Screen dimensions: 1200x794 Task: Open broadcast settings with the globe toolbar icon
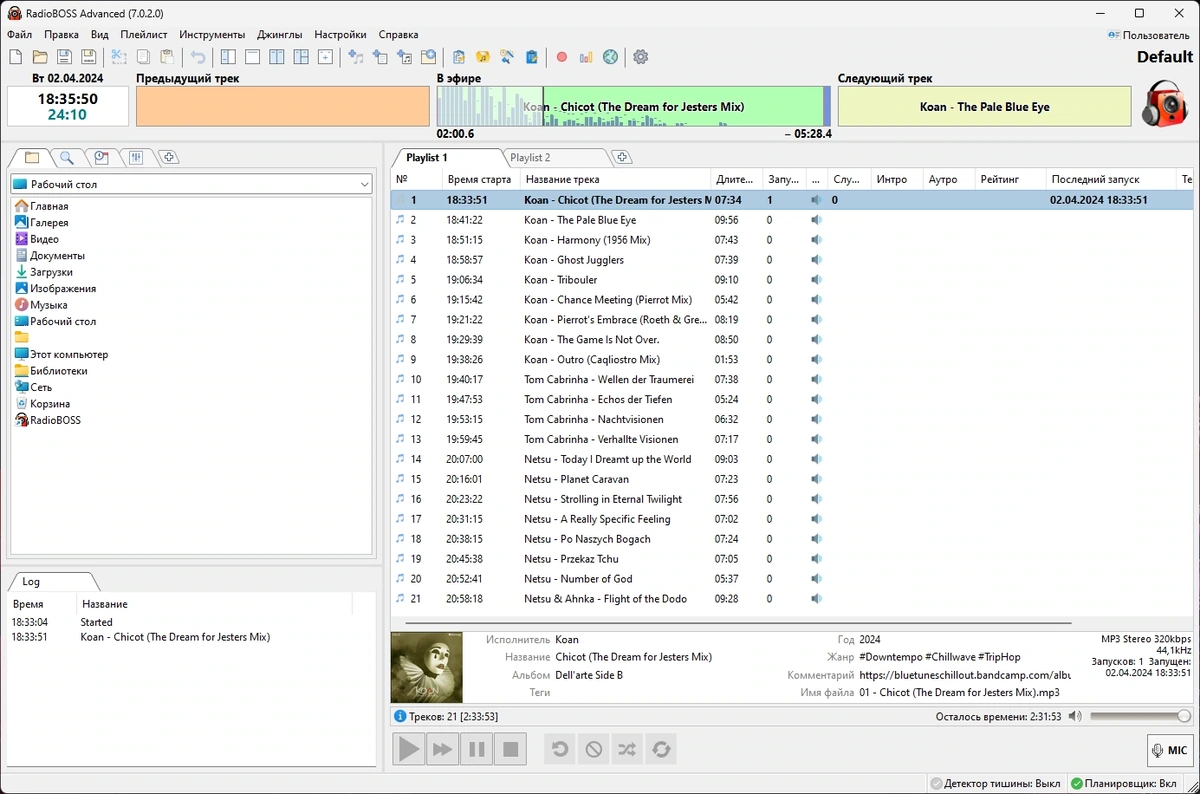click(611, 57)
